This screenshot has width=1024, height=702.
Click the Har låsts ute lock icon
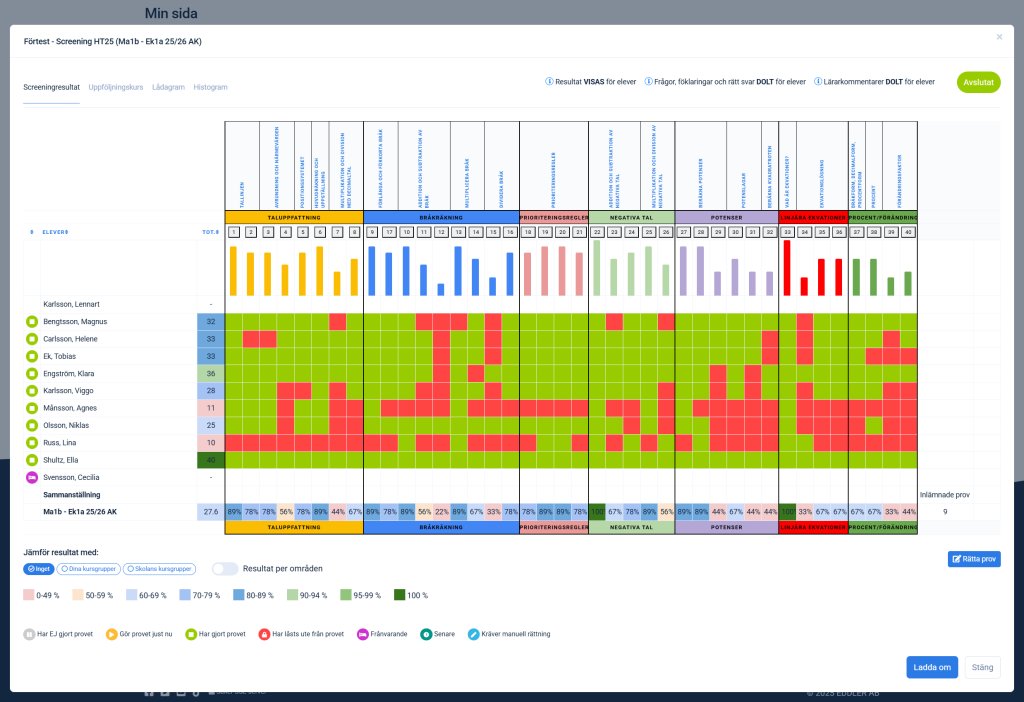pos(264,634)
